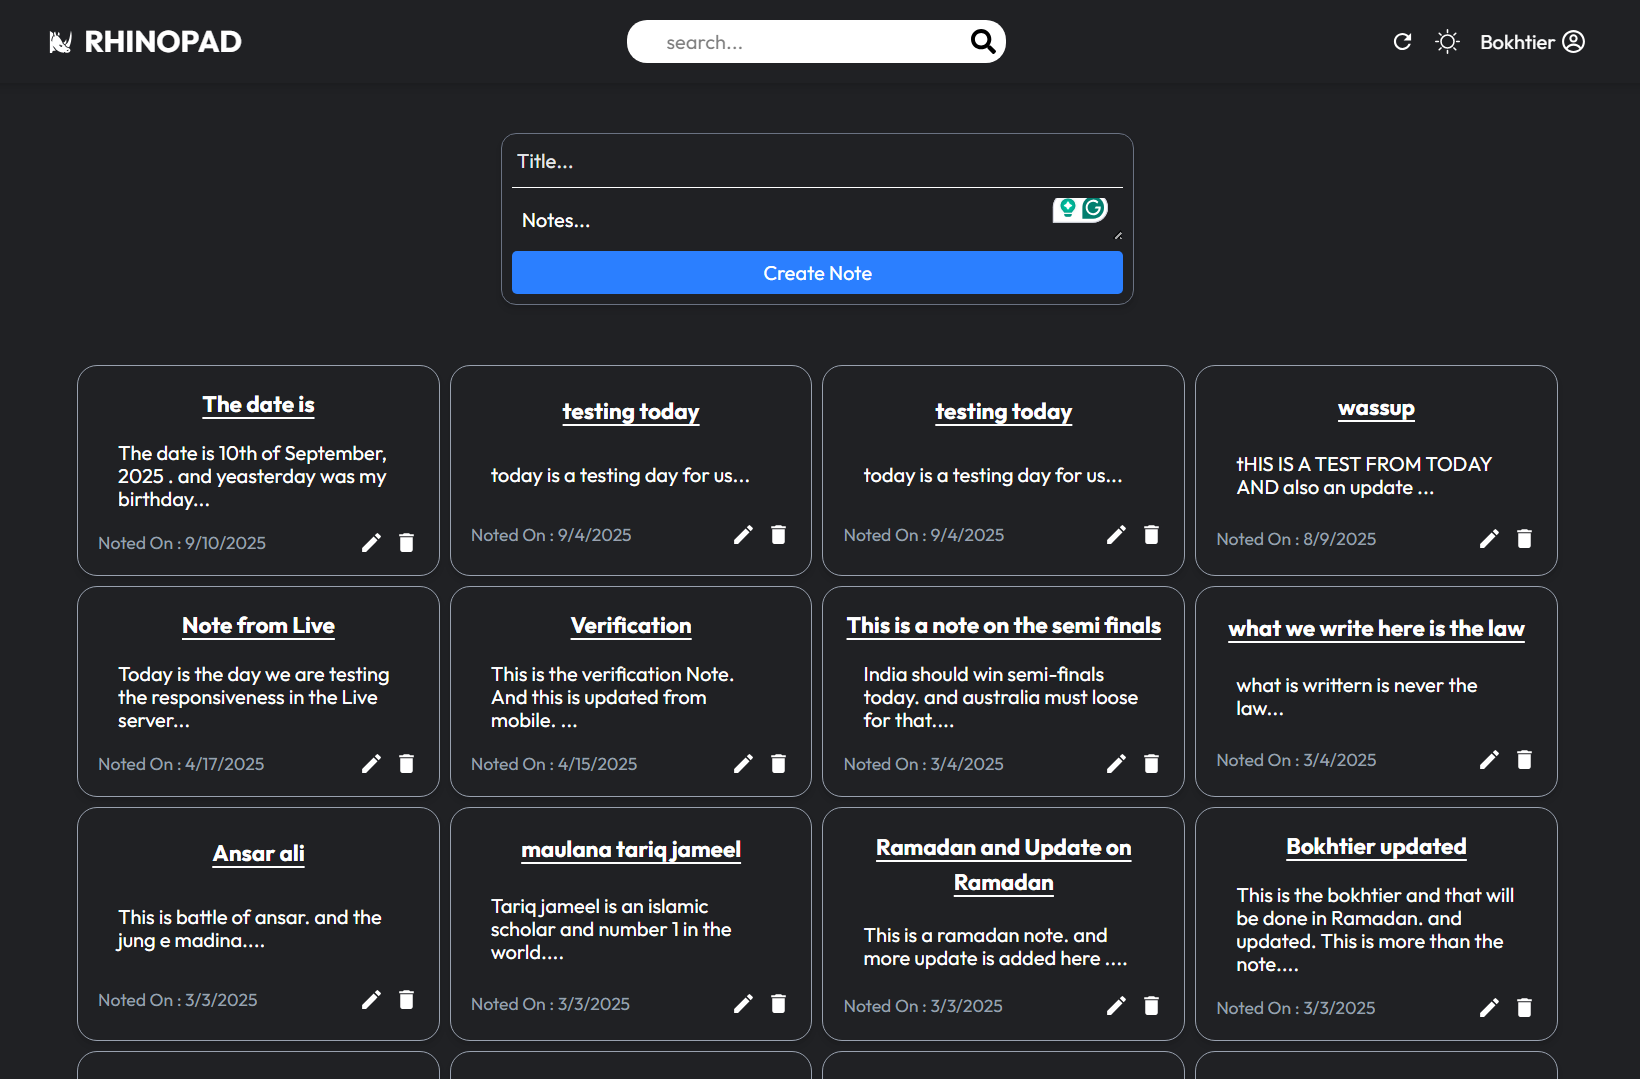This screenshot has width=1640, height=1079.
Task: Delete the 'Bokhtier updated' note
Action: [x=1524, y=1008]
